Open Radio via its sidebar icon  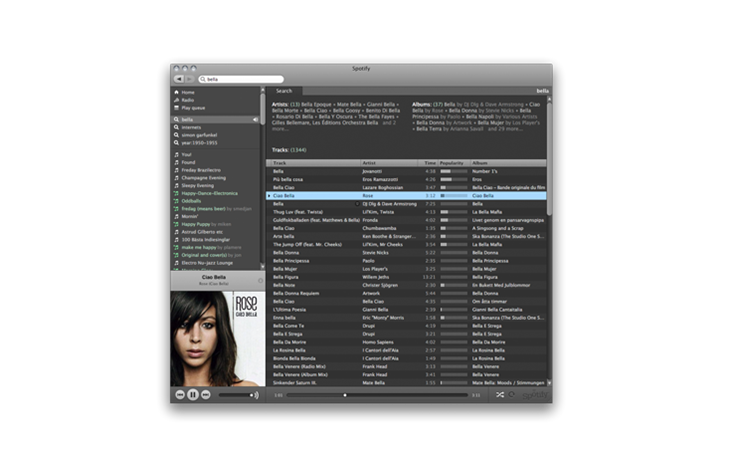click(x=176, y=100)
